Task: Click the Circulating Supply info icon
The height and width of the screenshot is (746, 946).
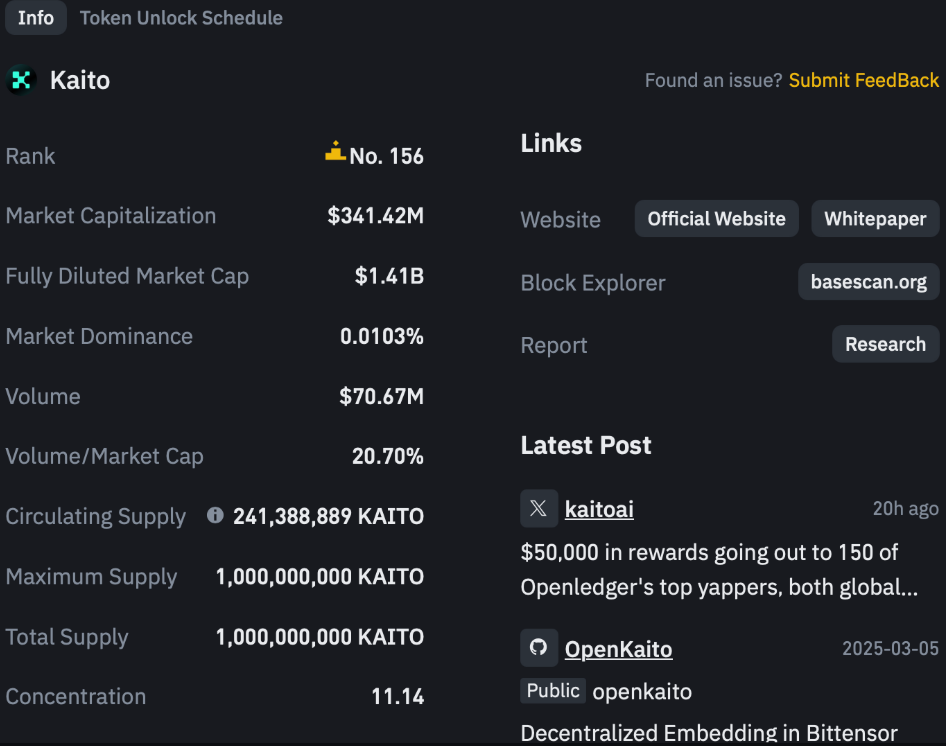Action: coord(215,515)
